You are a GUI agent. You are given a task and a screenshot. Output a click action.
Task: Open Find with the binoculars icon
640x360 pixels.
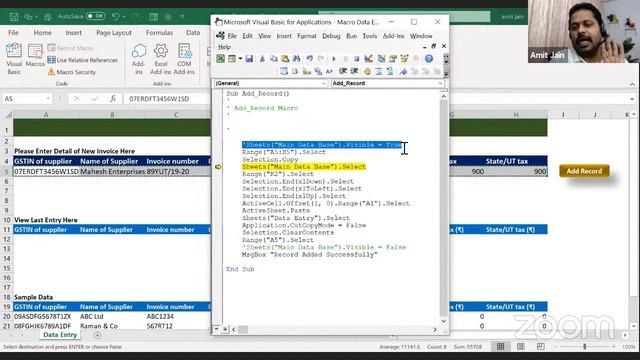click(x=297, y=59)
